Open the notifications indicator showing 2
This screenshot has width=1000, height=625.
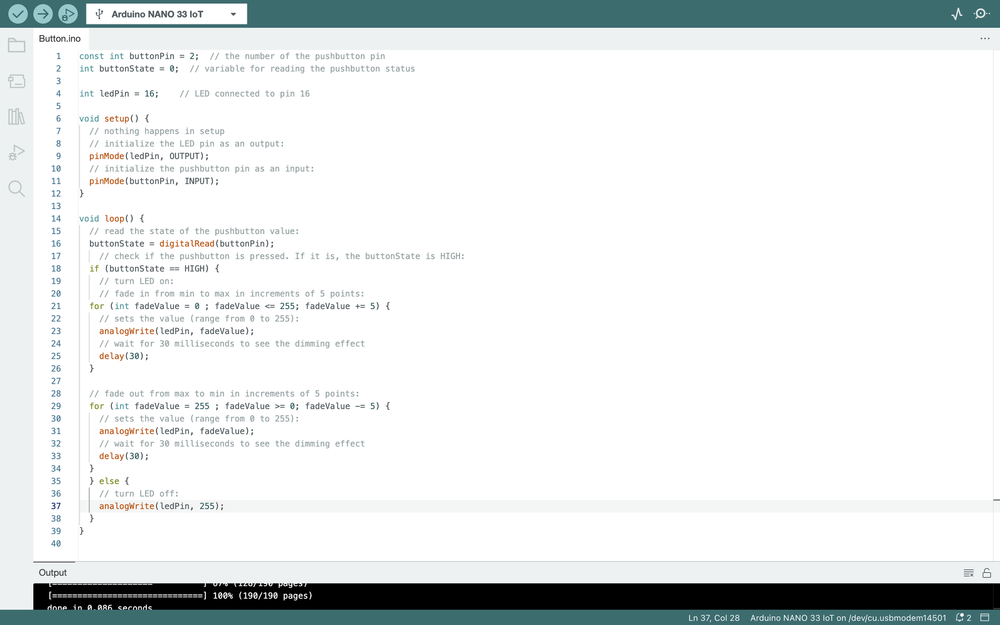[964, 618]
